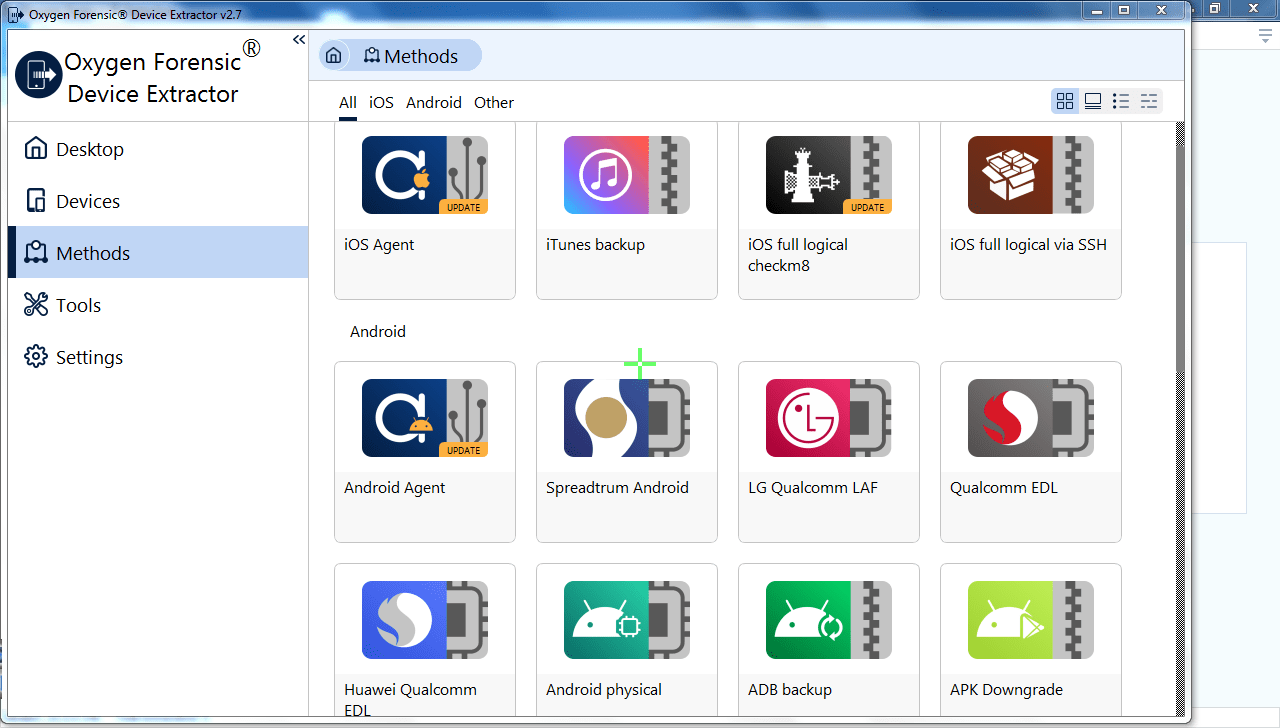Click the APK Downgrade label text
Image resolution: width=1280 pixels, height=728 pixels.
point(1006,690)
